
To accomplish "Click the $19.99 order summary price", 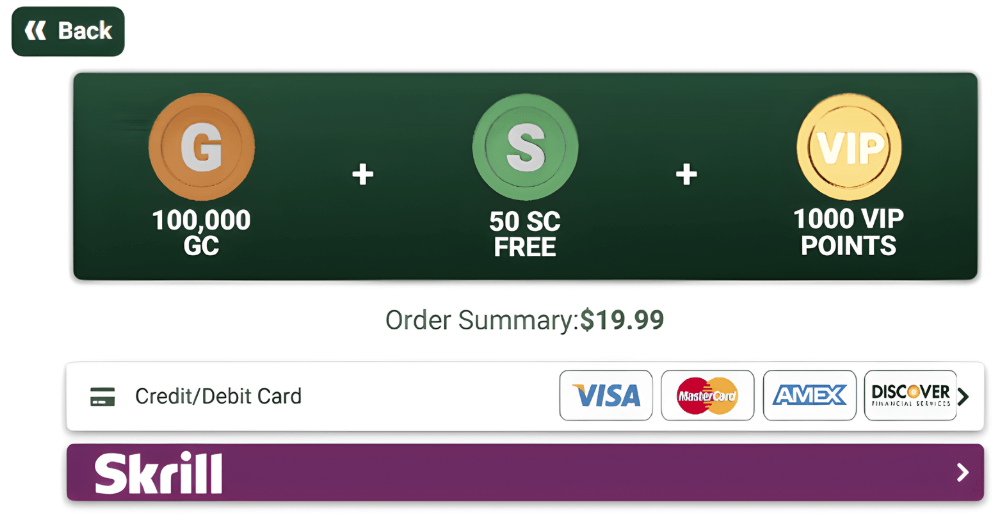I will click(622, 321).
